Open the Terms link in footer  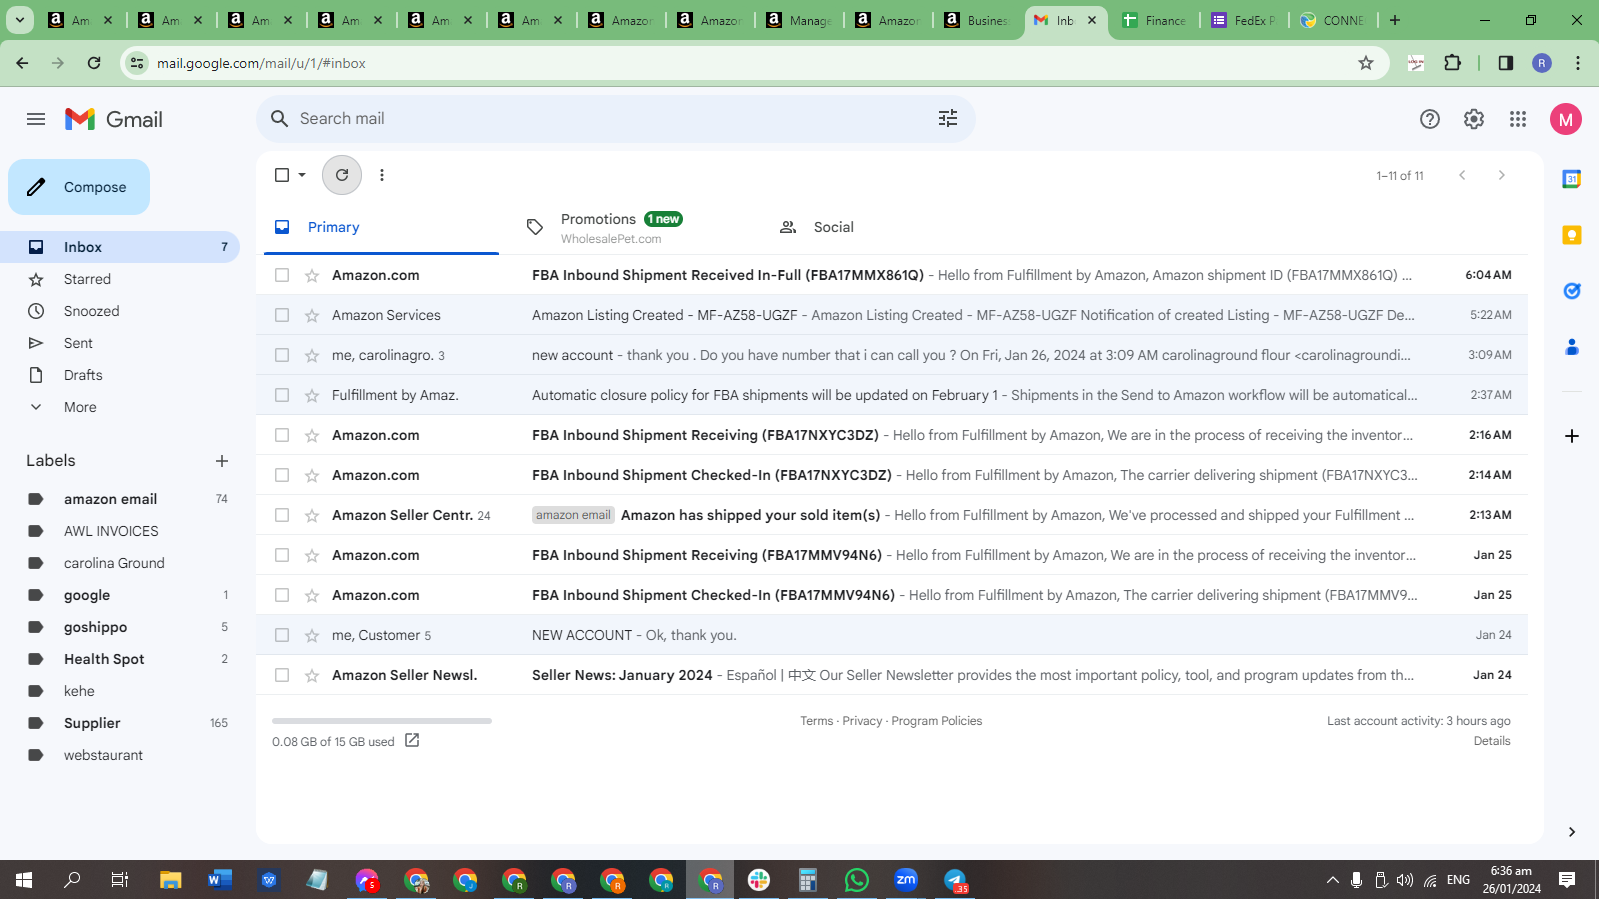tap(816, 721)
